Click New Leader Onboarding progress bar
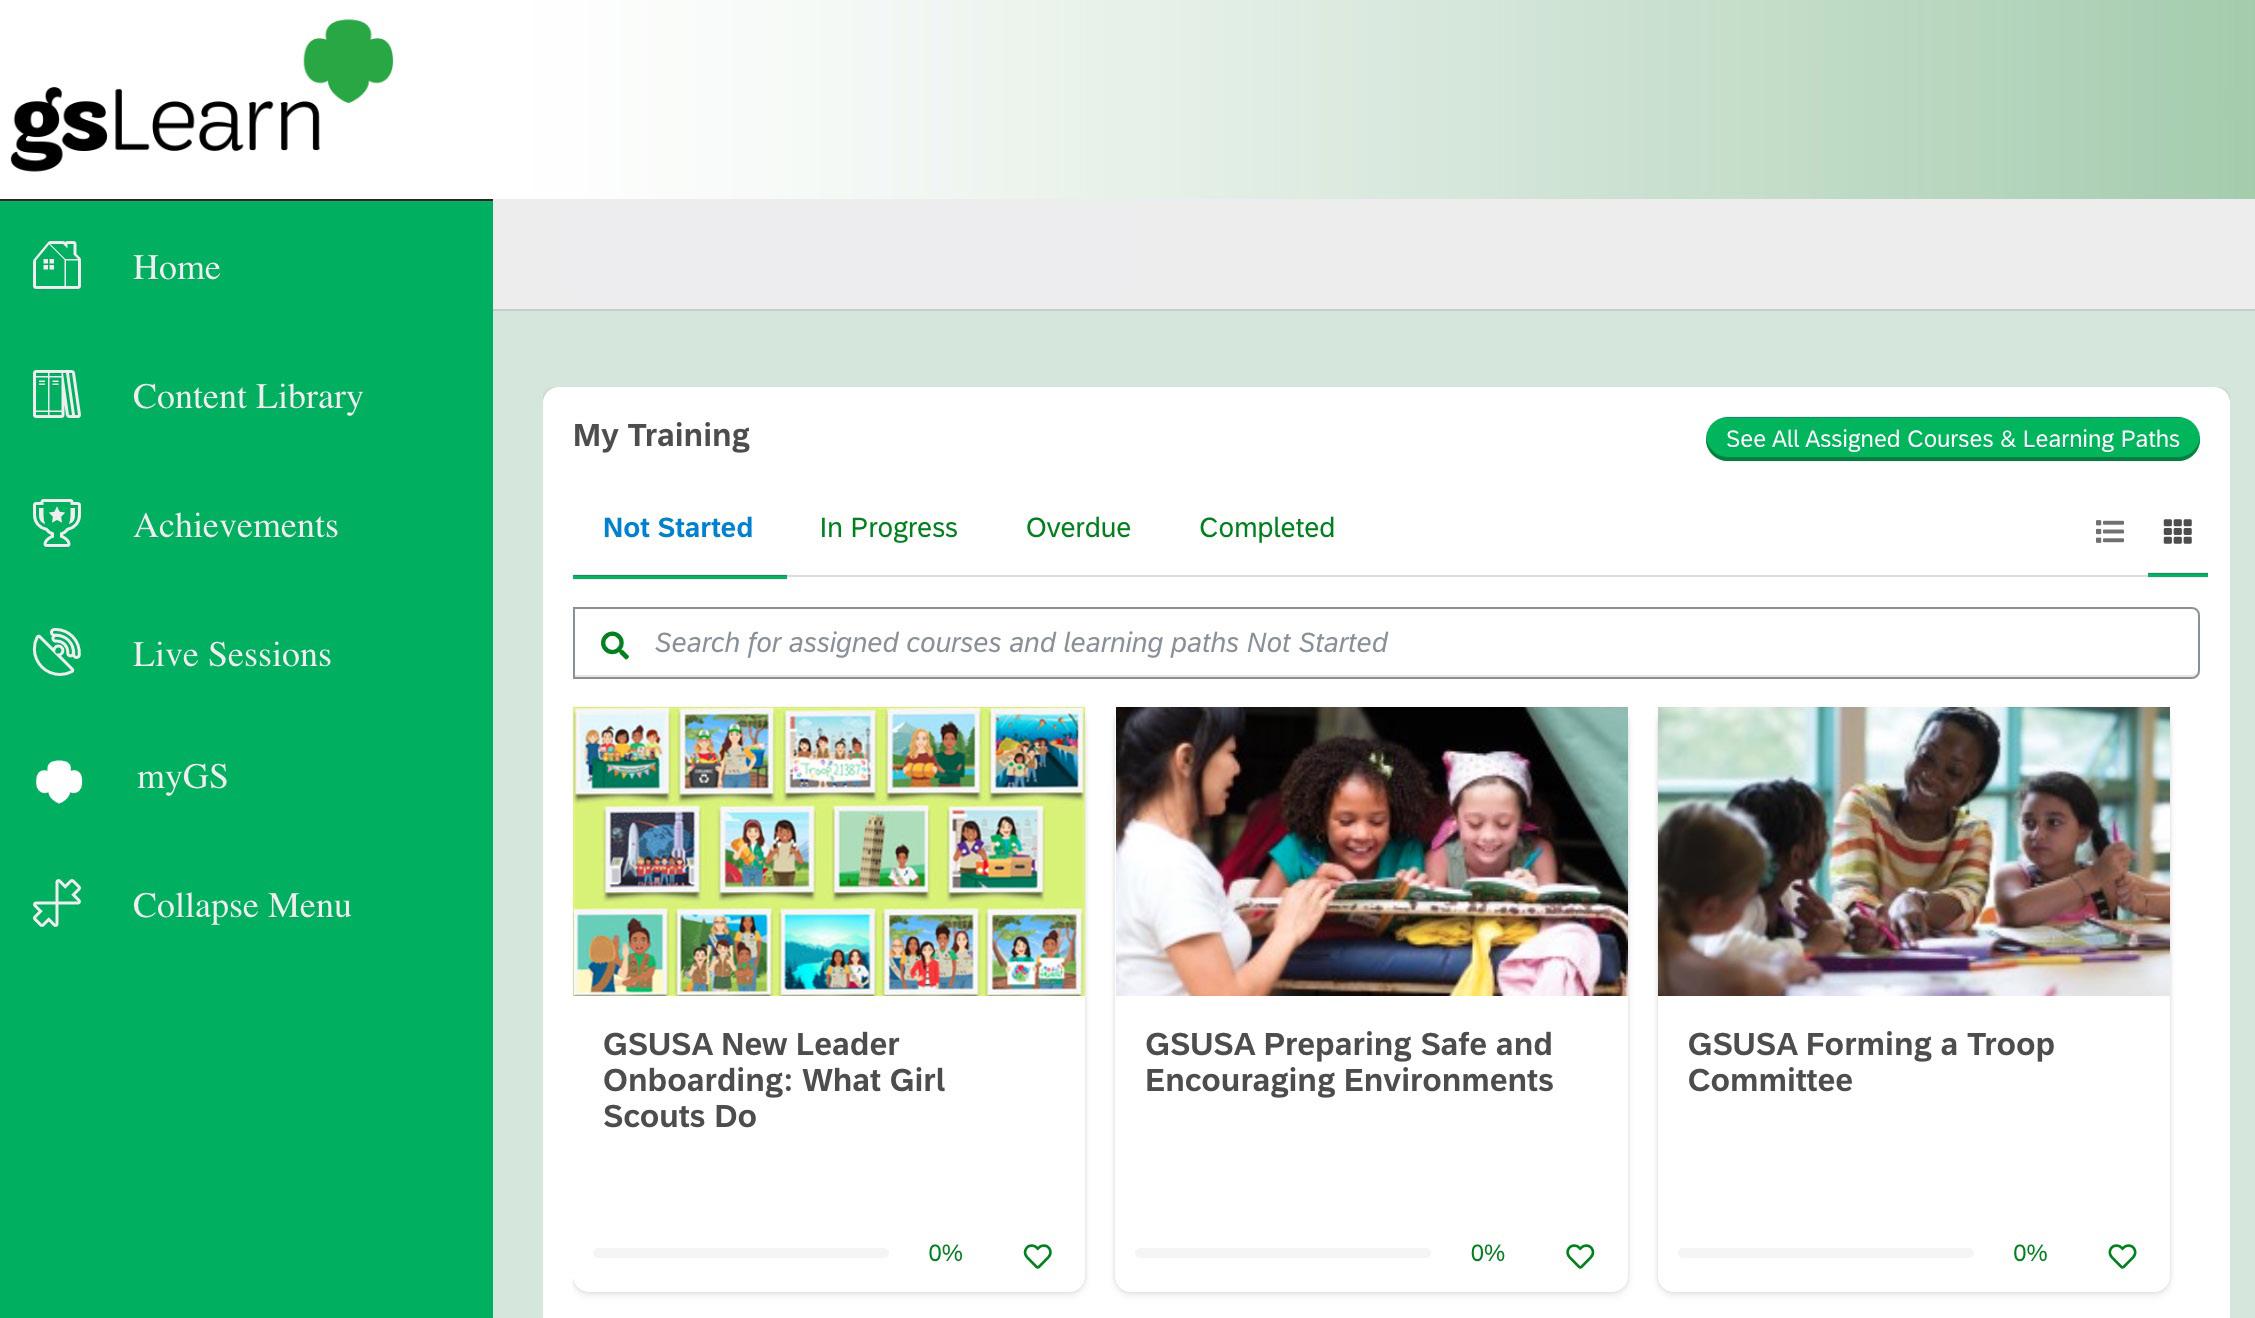Viewport: 2255px width, 1318px height. click(x=740, y=1253)
